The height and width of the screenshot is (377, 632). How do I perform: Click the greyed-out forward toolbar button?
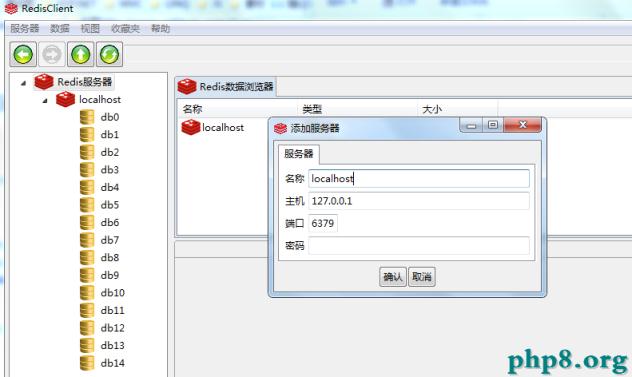(x=52, y=54)
